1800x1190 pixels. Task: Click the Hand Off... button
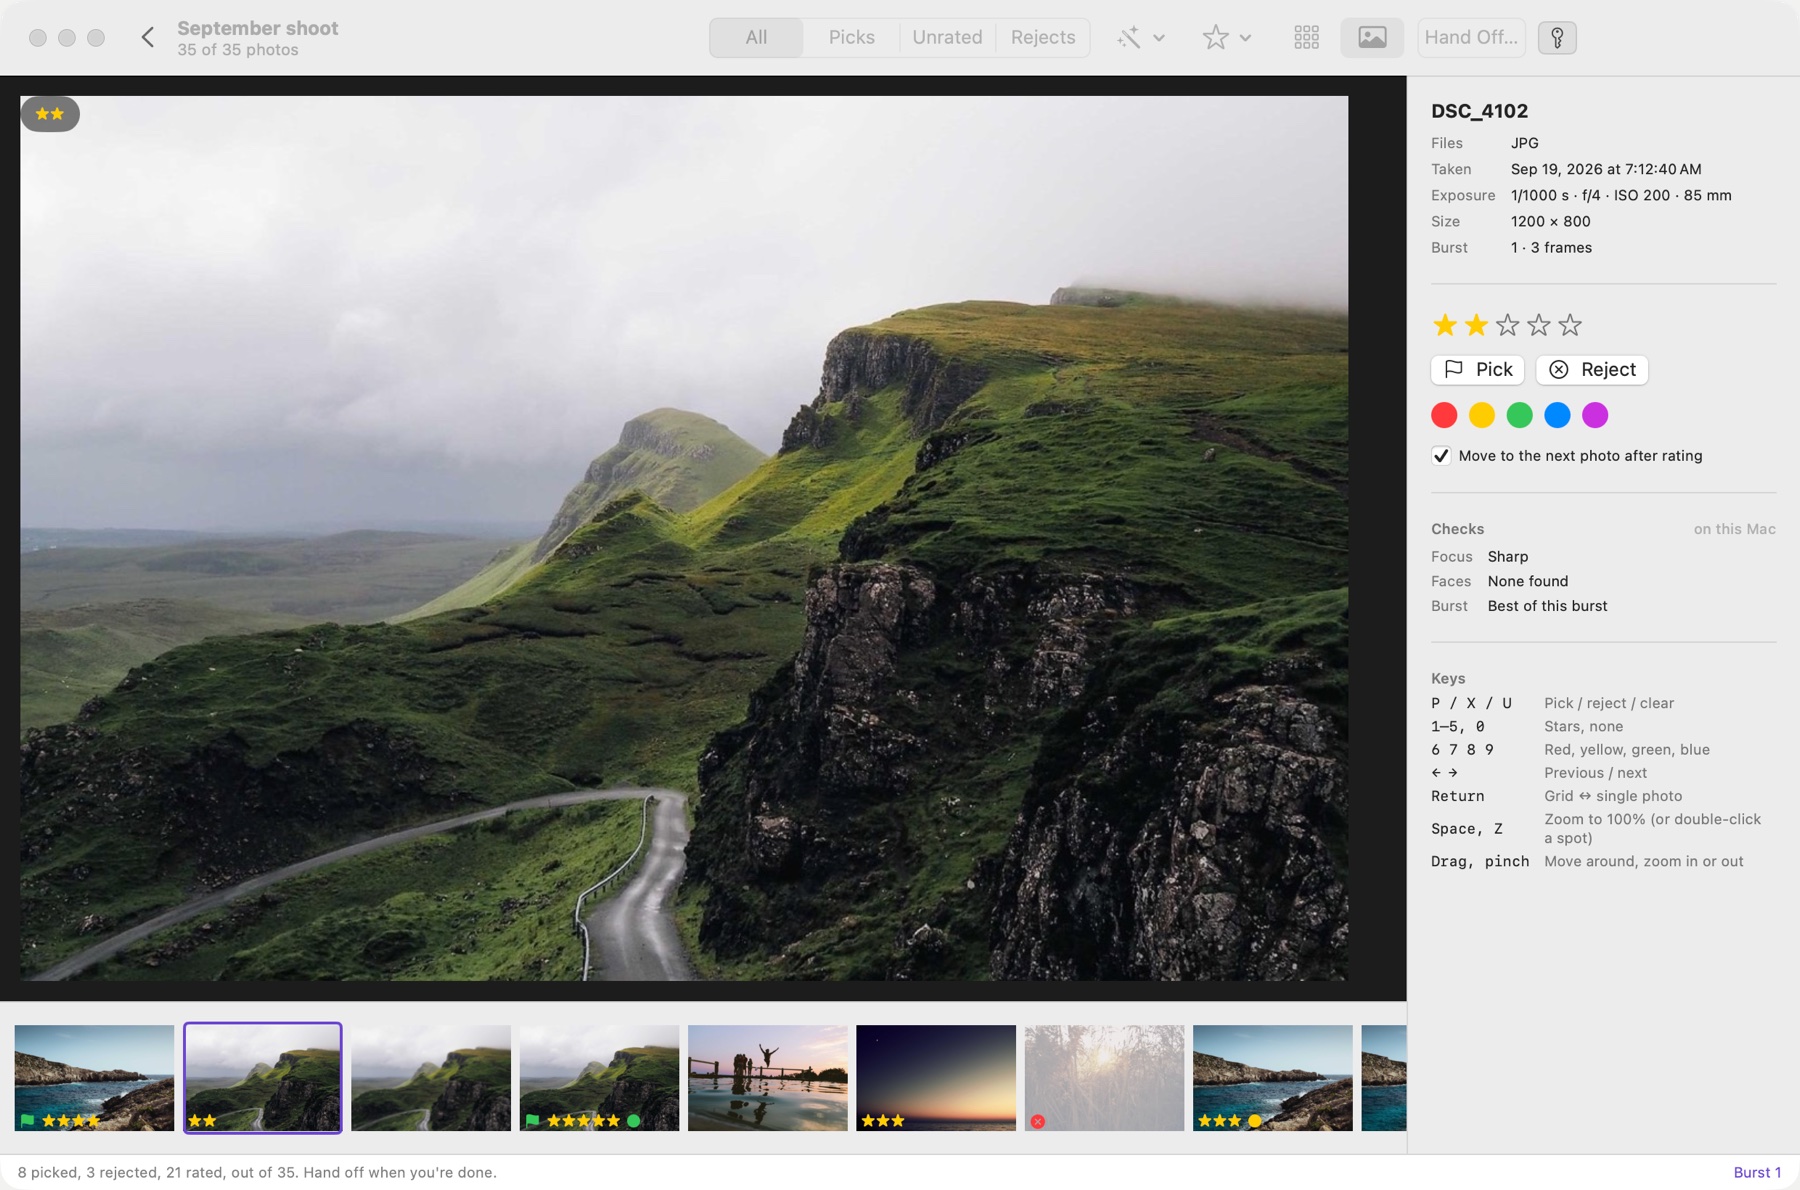tap(1471, 38)
